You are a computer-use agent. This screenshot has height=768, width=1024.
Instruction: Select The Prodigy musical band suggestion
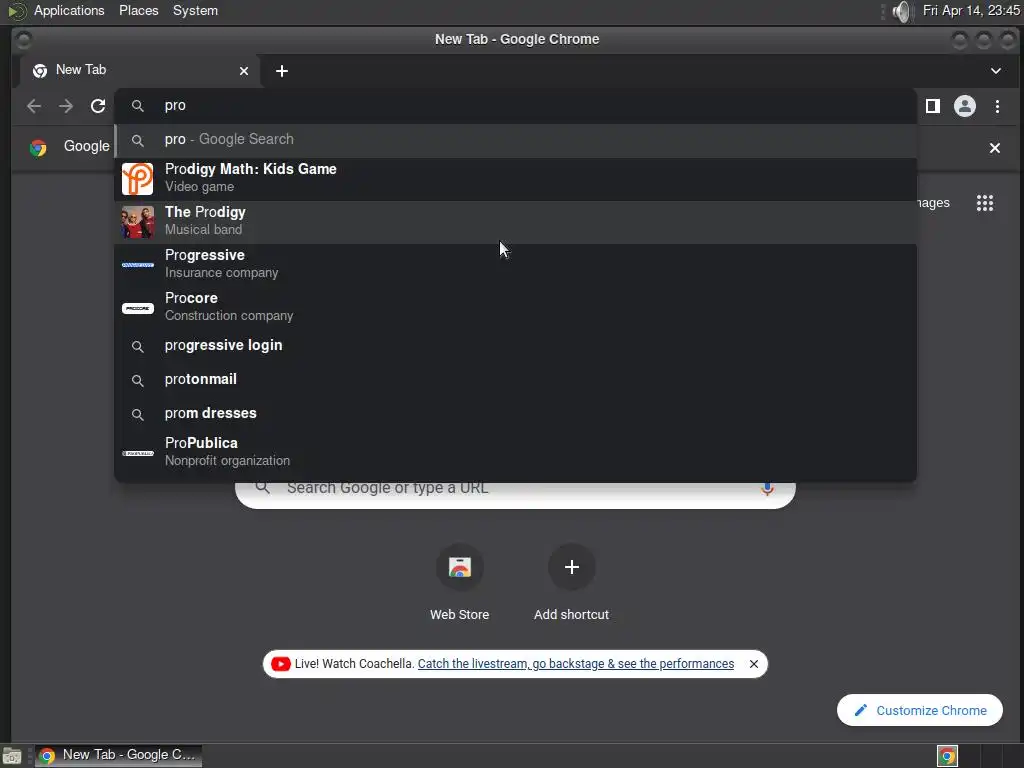[515, 221]
